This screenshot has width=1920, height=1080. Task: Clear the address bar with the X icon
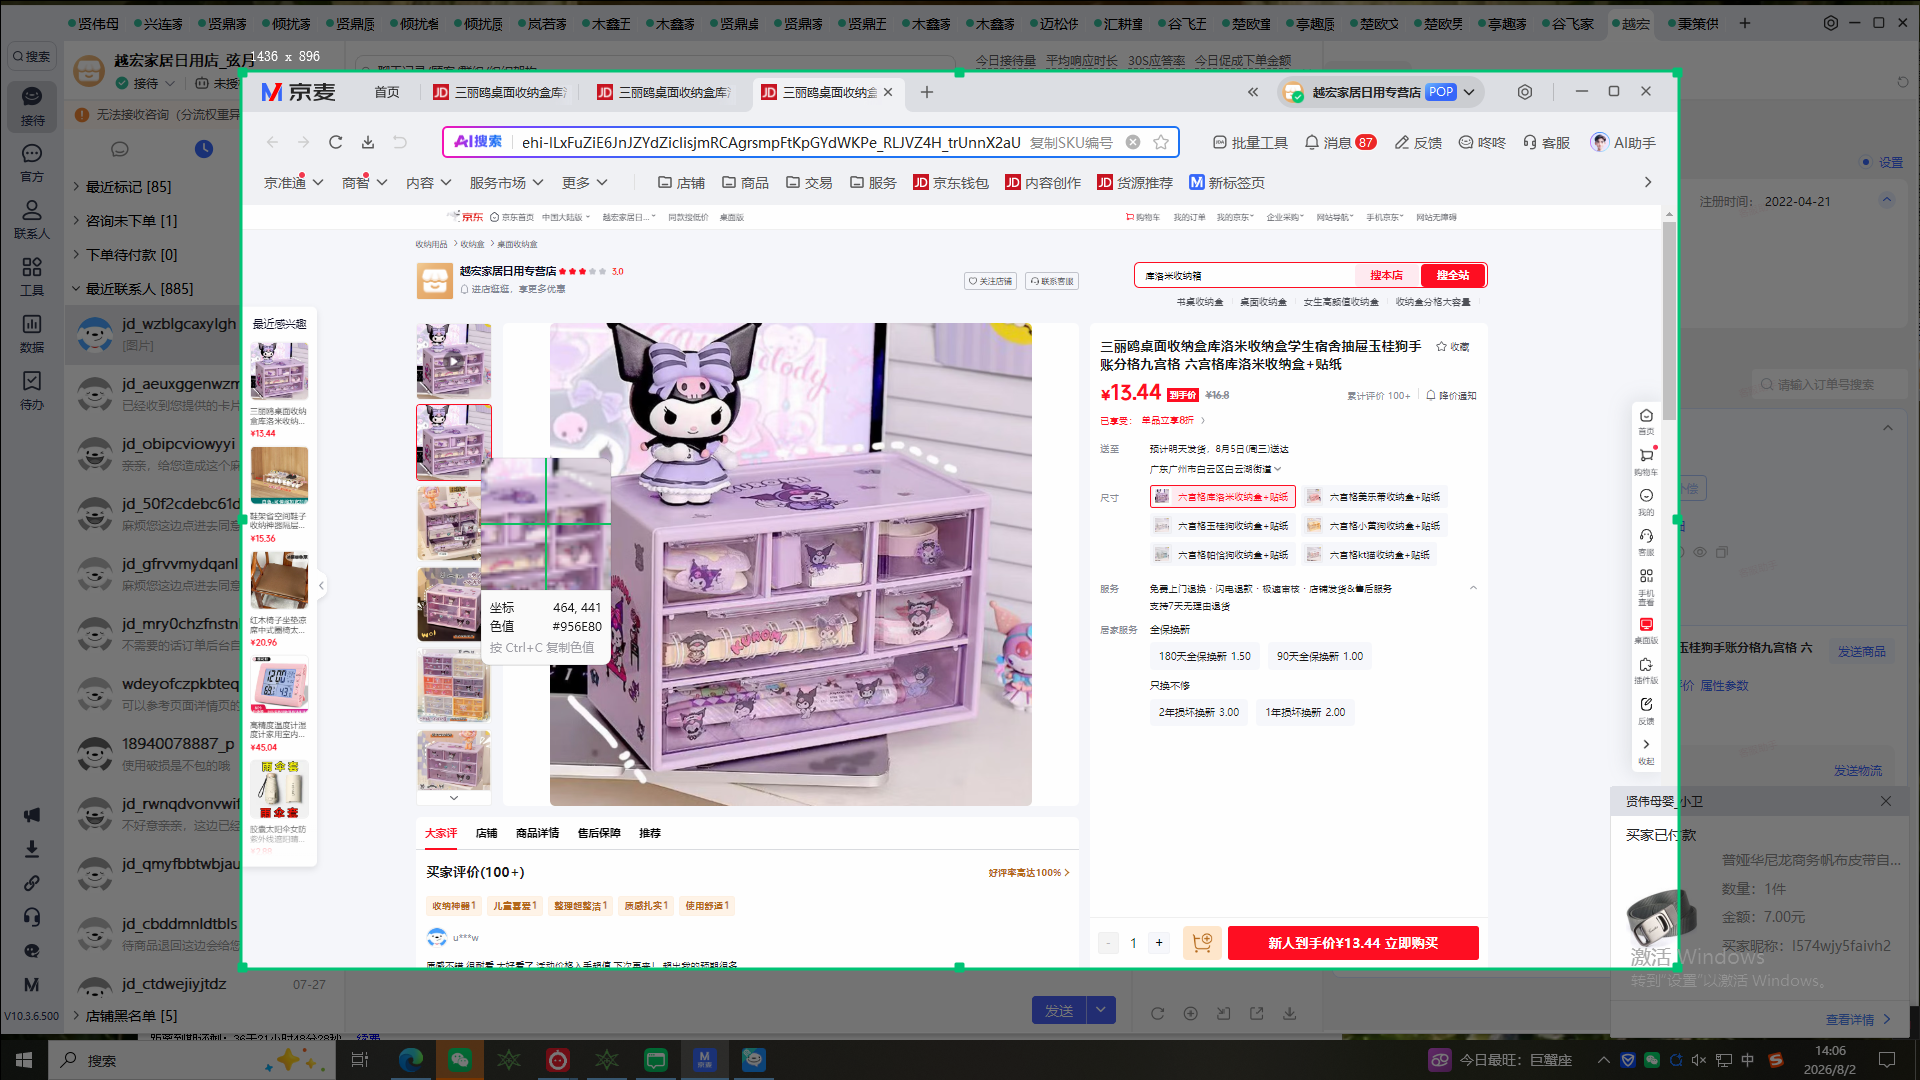coord(1133,142)
